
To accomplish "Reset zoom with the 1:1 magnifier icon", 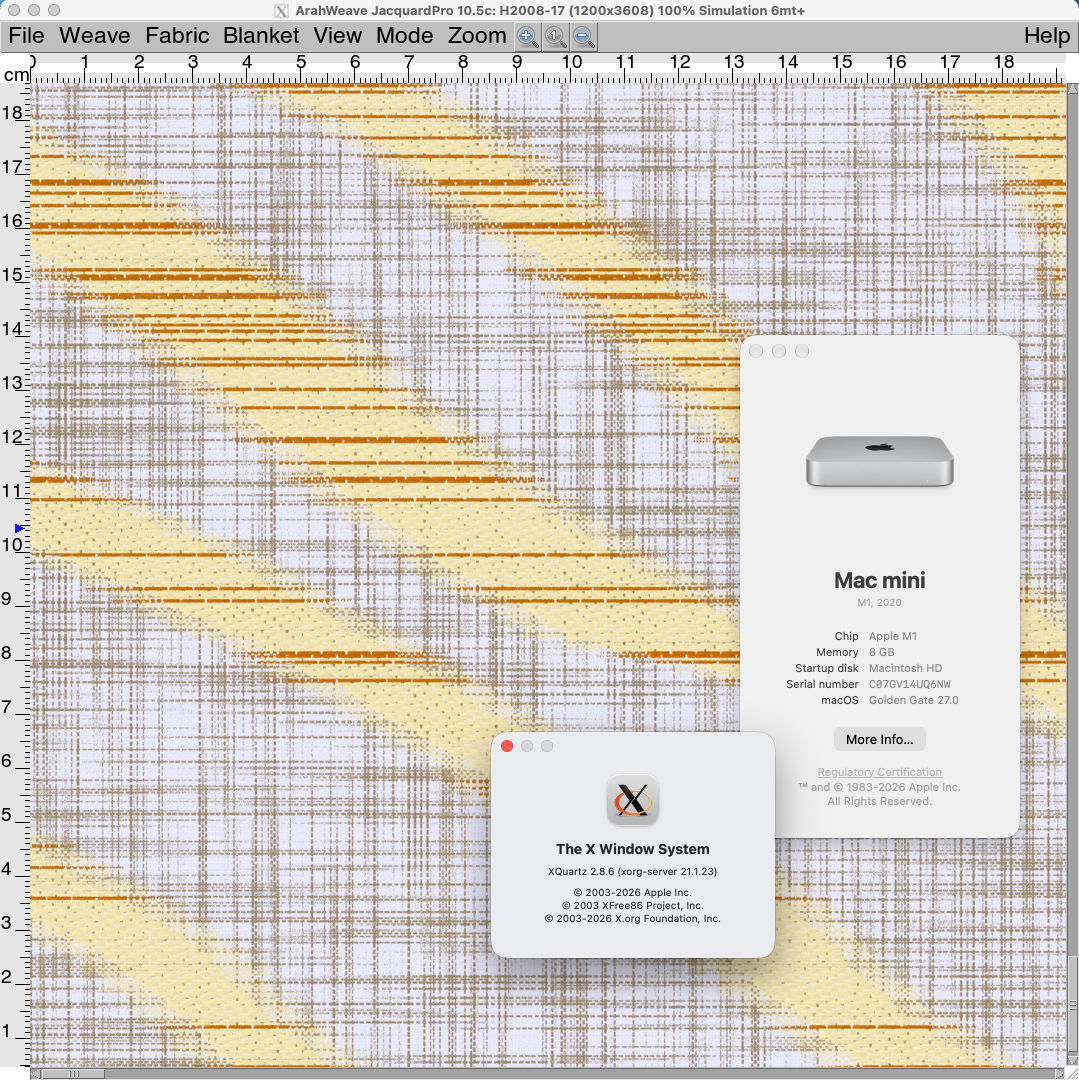I will point(556,37).
